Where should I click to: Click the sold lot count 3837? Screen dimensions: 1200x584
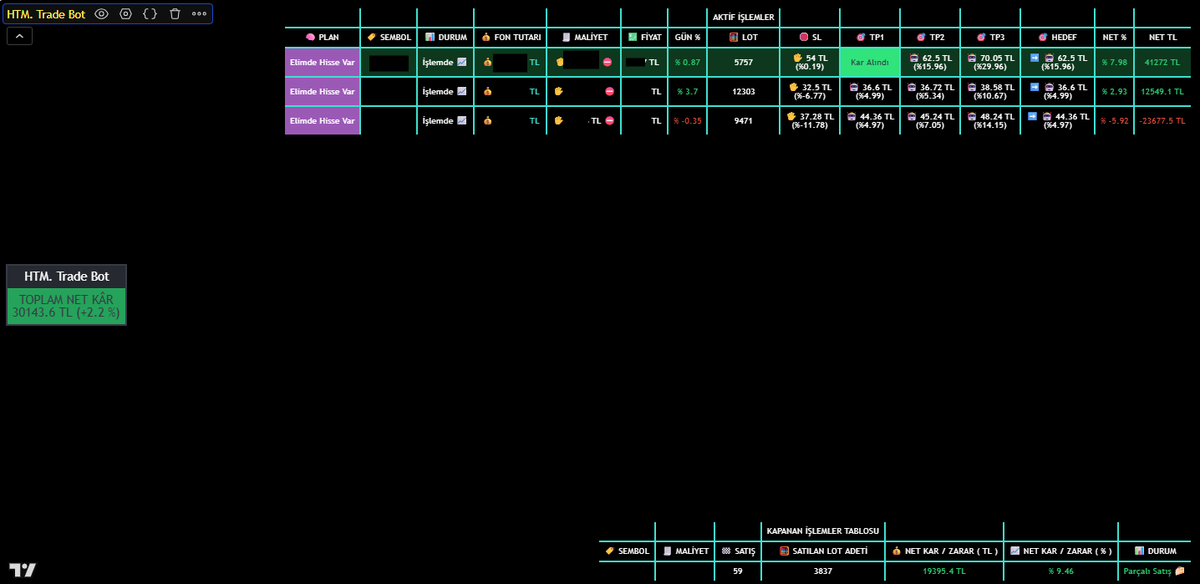click(x=823, y=571)
